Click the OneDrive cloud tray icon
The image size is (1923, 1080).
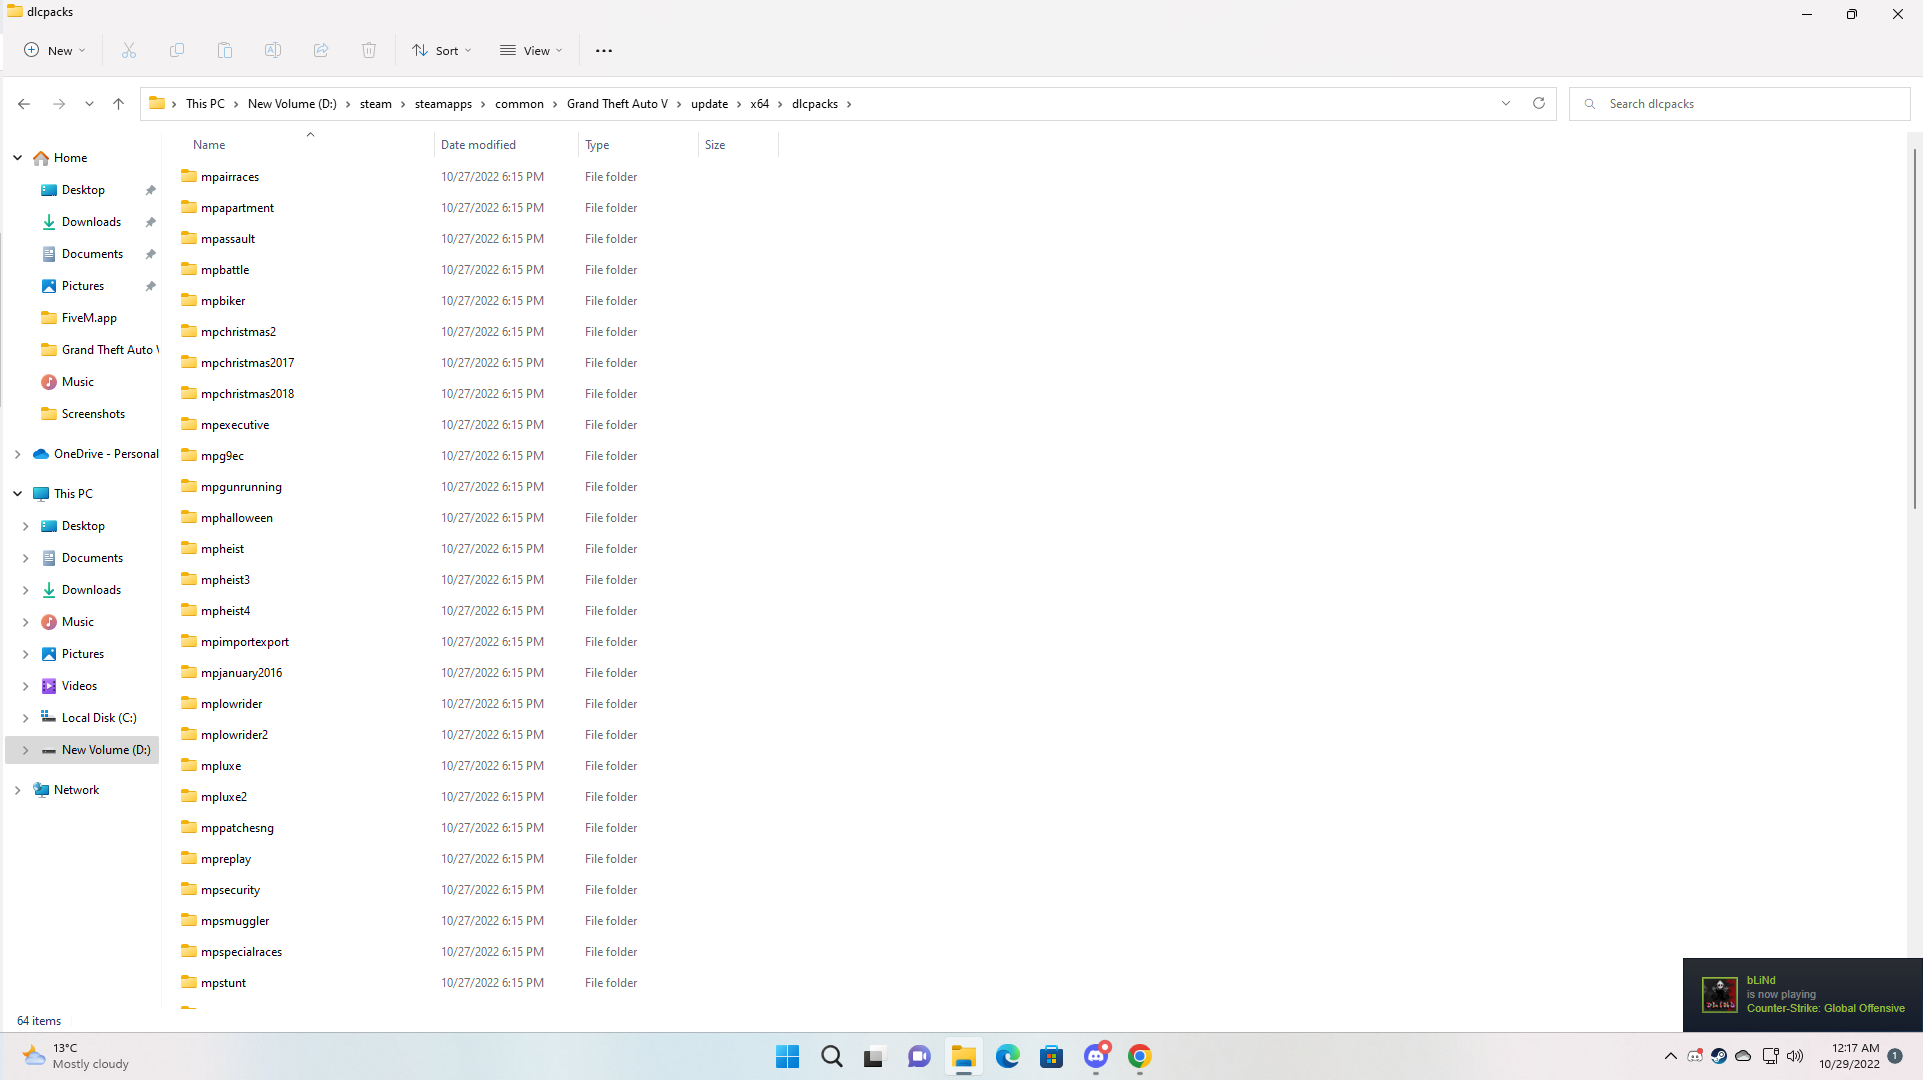click(x=1743, y=1056)
